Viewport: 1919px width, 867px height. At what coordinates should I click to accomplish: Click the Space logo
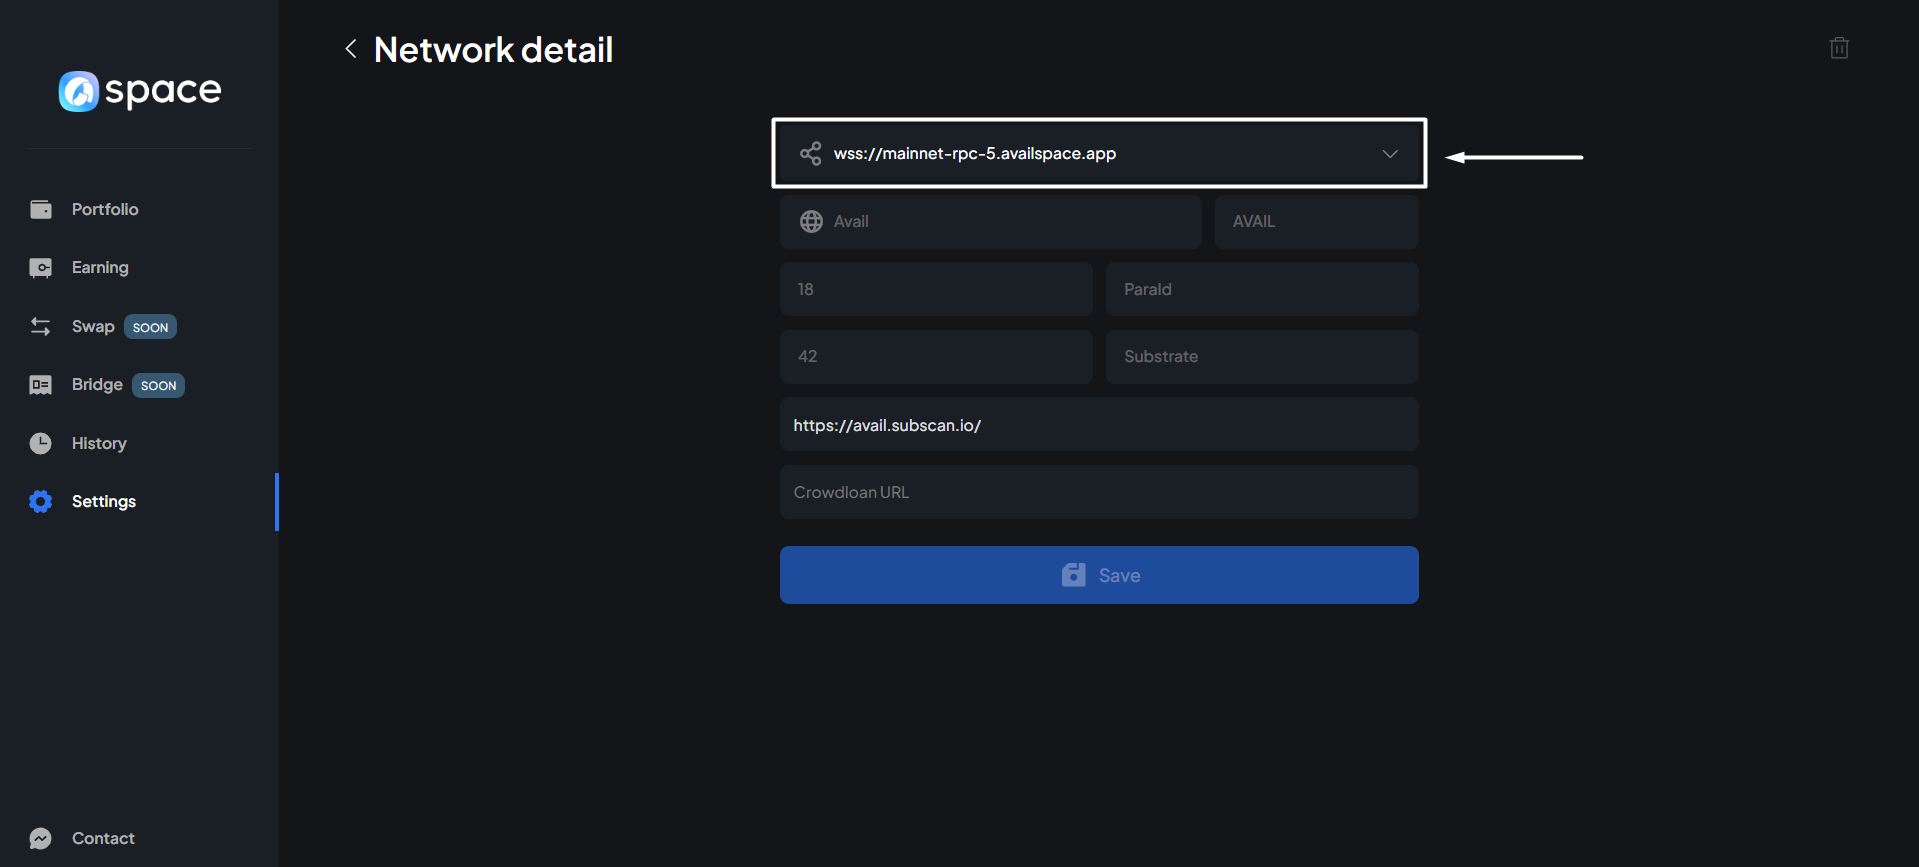click(x=140, y=91)
